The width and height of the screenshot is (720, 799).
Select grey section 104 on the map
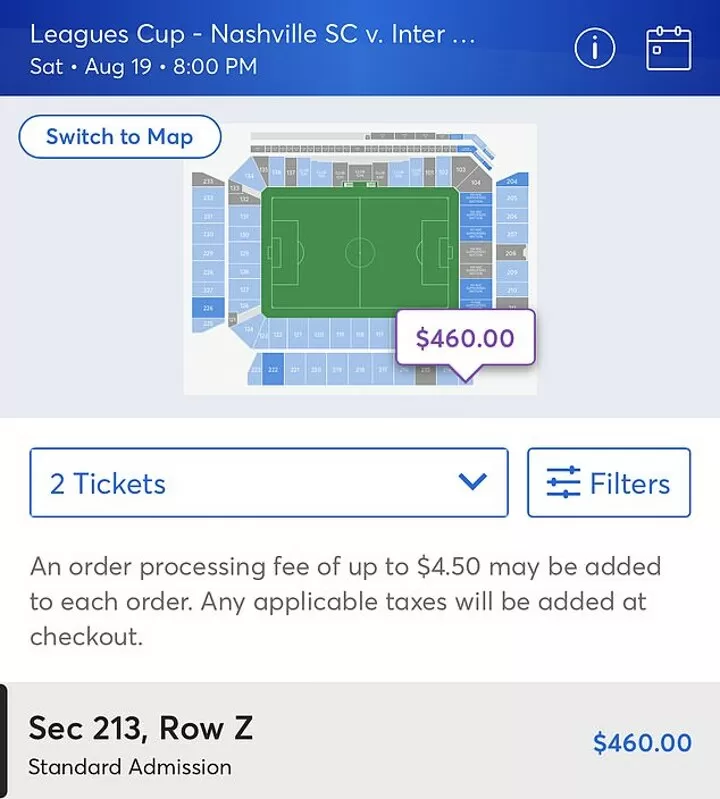pos(476,182)
